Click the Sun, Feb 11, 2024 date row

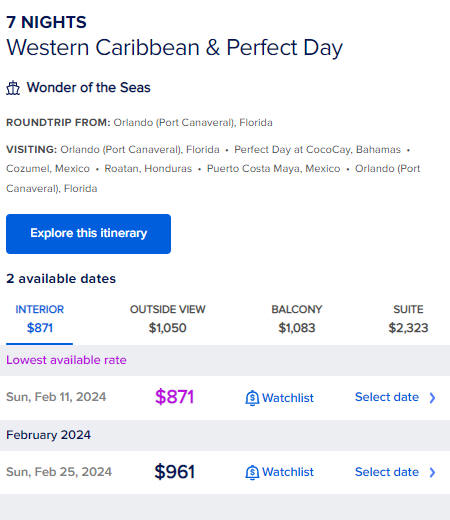pos(225,398)
